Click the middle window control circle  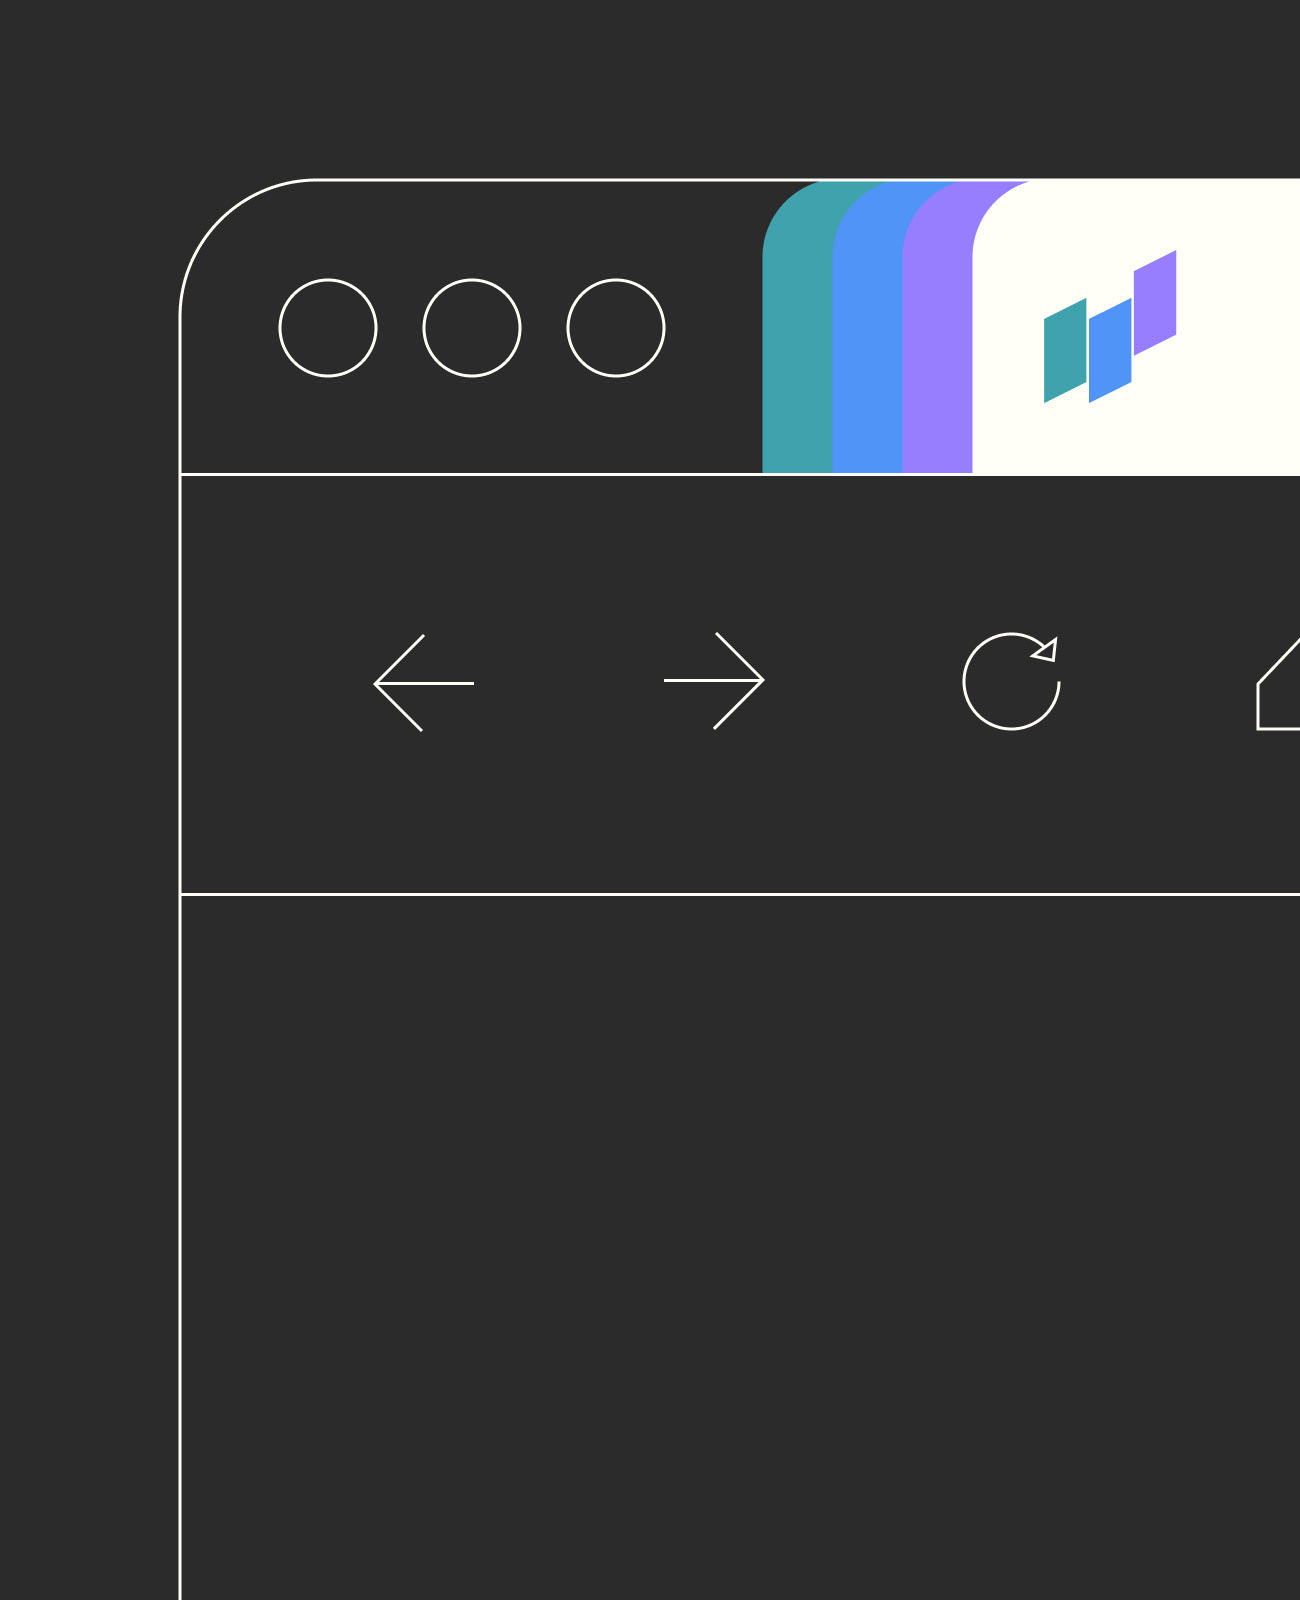click(472, 328)
